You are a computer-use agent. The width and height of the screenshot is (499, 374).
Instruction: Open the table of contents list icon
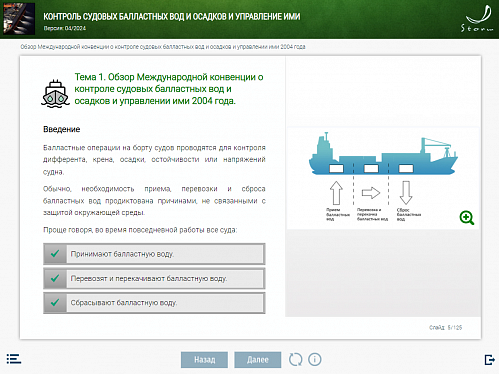click(x=14, y=359)
